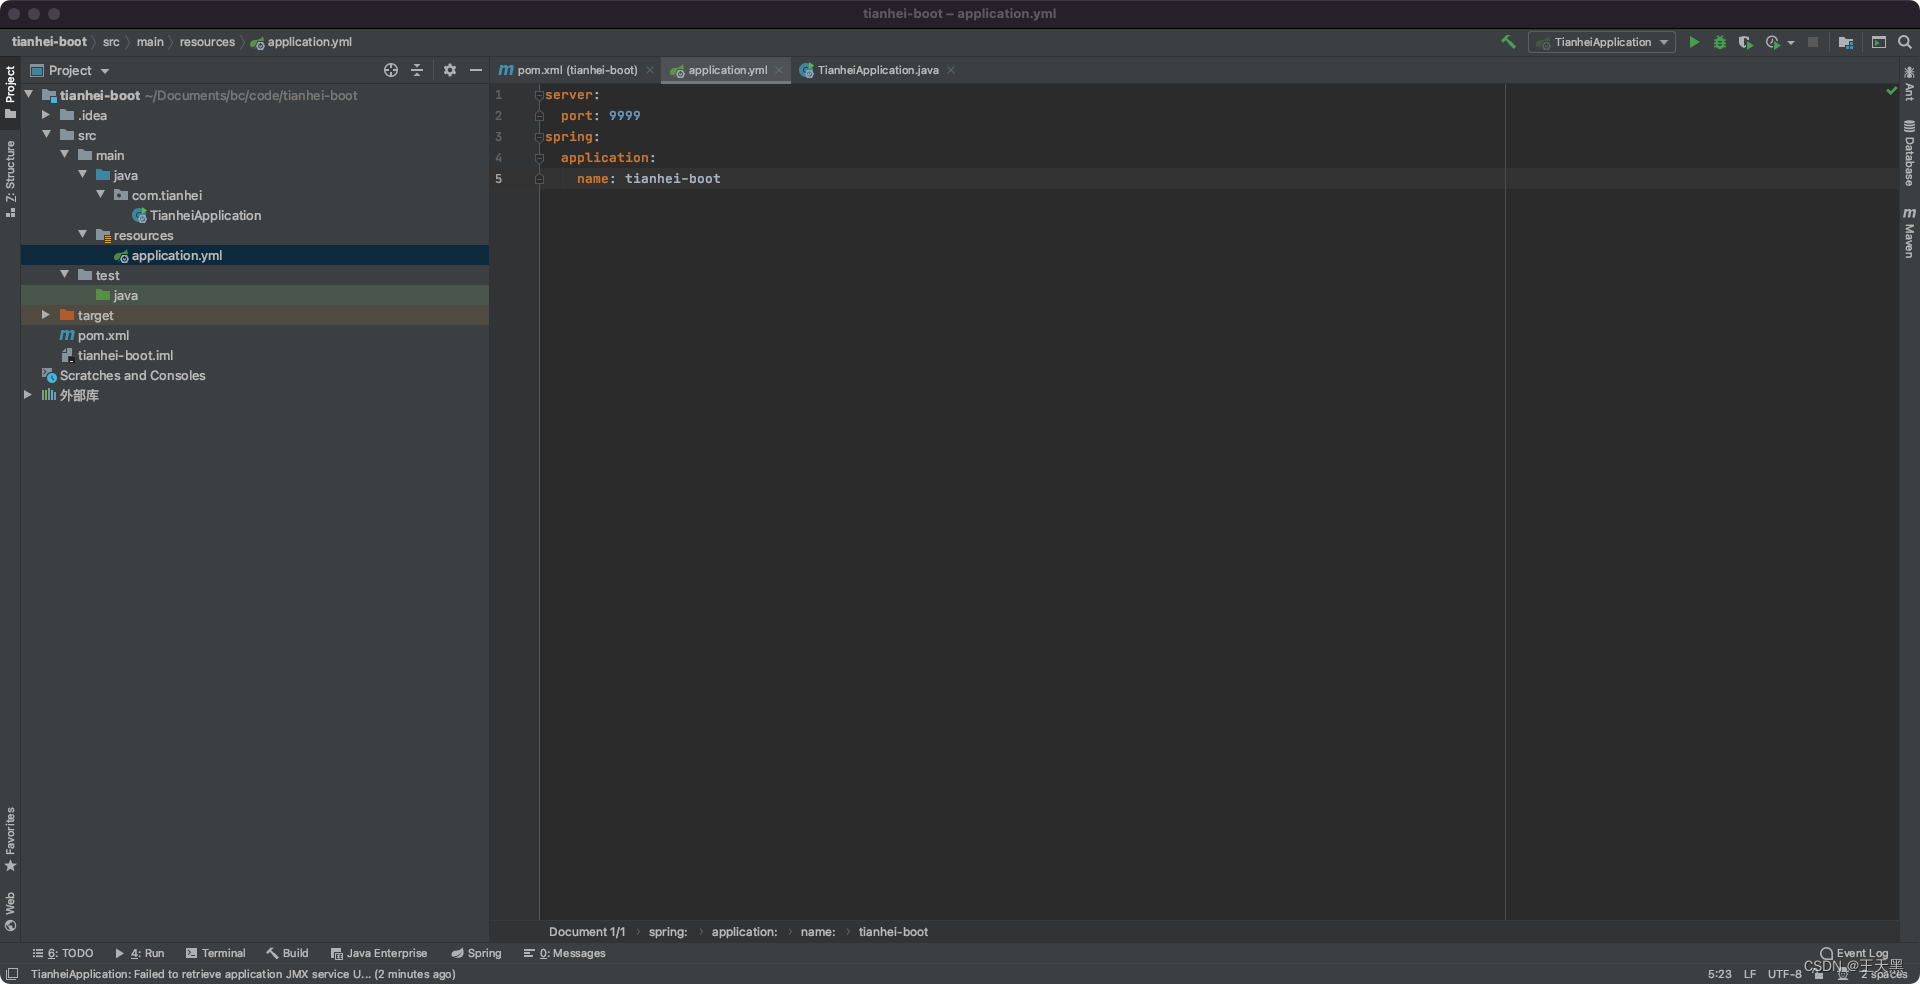Click the tool windows quick-access icon
The width and height of the screenshot is (1920, 984).
point(12,974)
